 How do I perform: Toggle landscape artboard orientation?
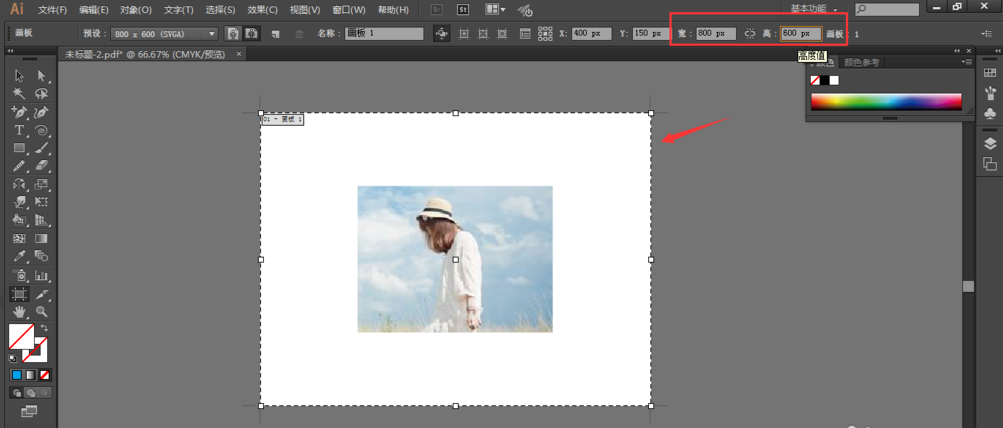[x=251, y=33]
